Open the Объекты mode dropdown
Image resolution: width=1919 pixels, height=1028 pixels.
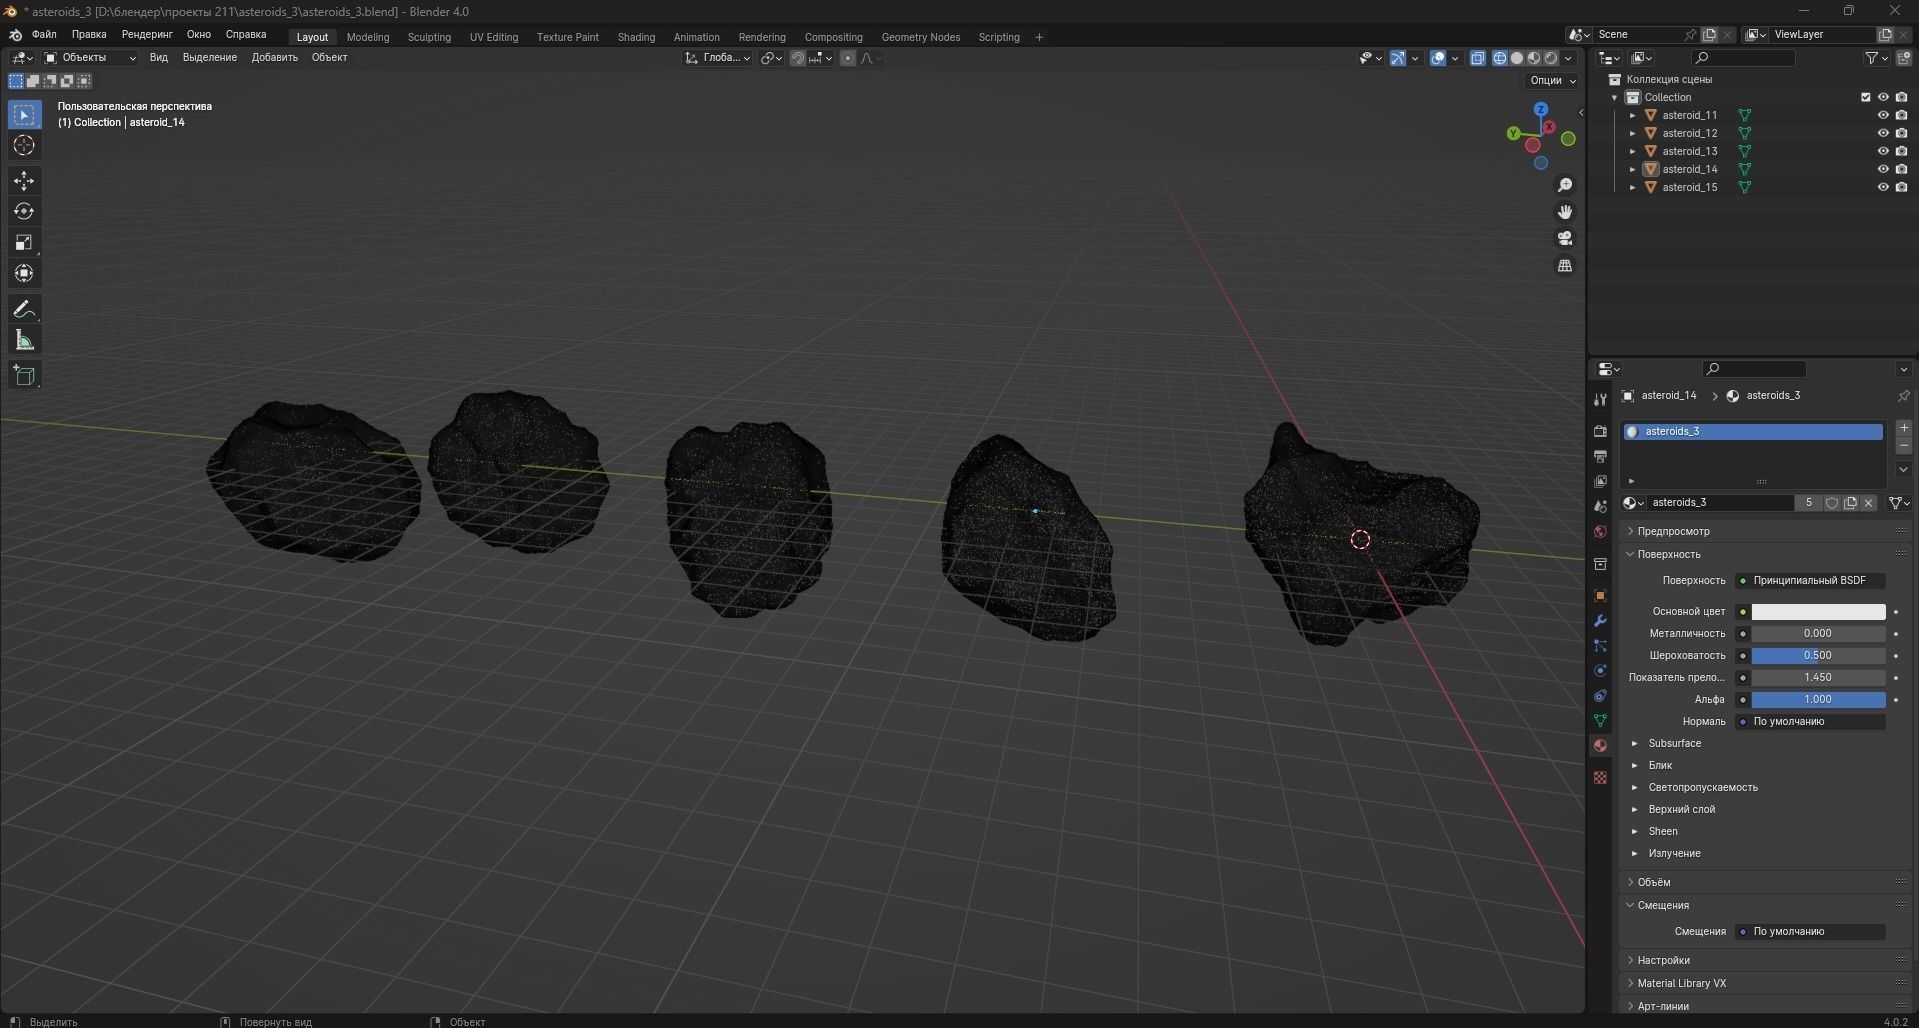(x=90, y=58)
